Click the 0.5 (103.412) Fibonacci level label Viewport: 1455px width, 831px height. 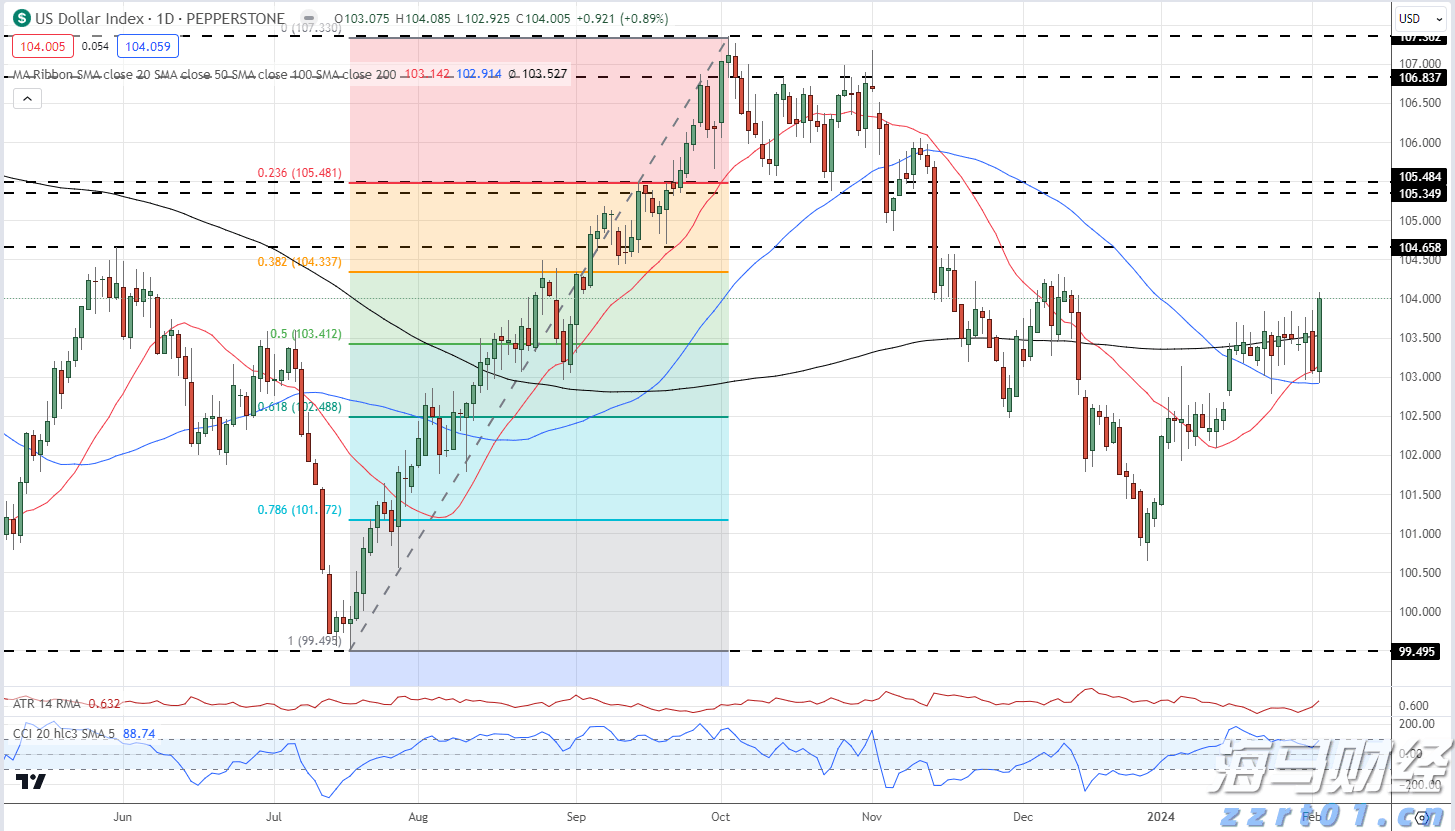(x=304, y=335)
